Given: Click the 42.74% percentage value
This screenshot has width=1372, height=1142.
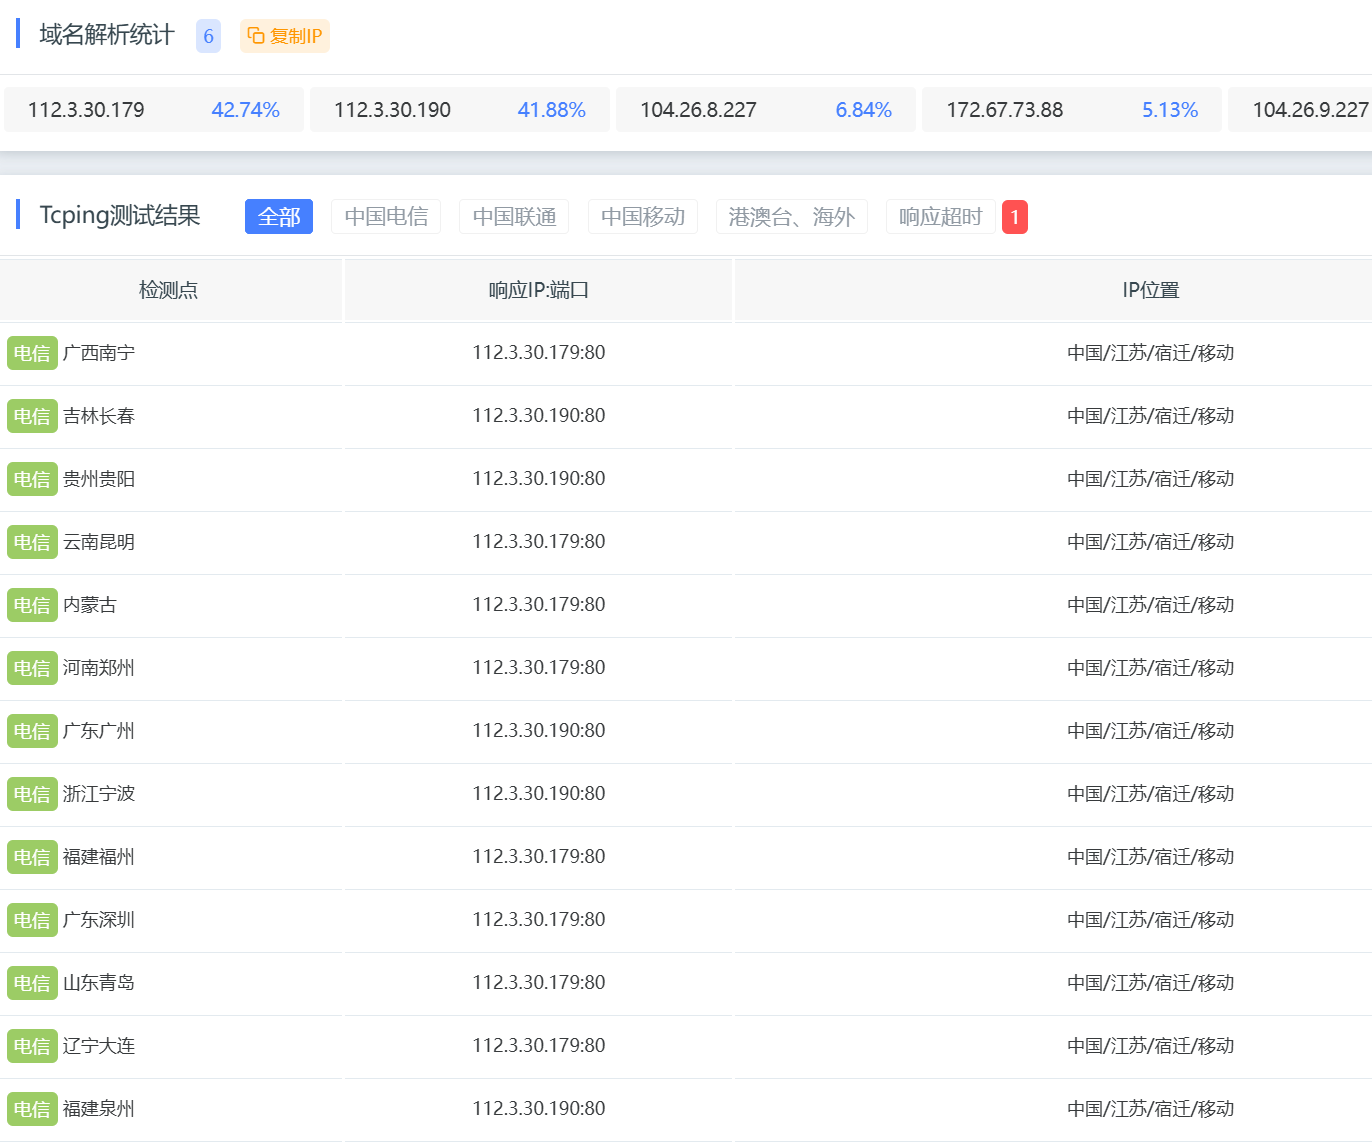Looking at the screenshot, I should 246,110.
